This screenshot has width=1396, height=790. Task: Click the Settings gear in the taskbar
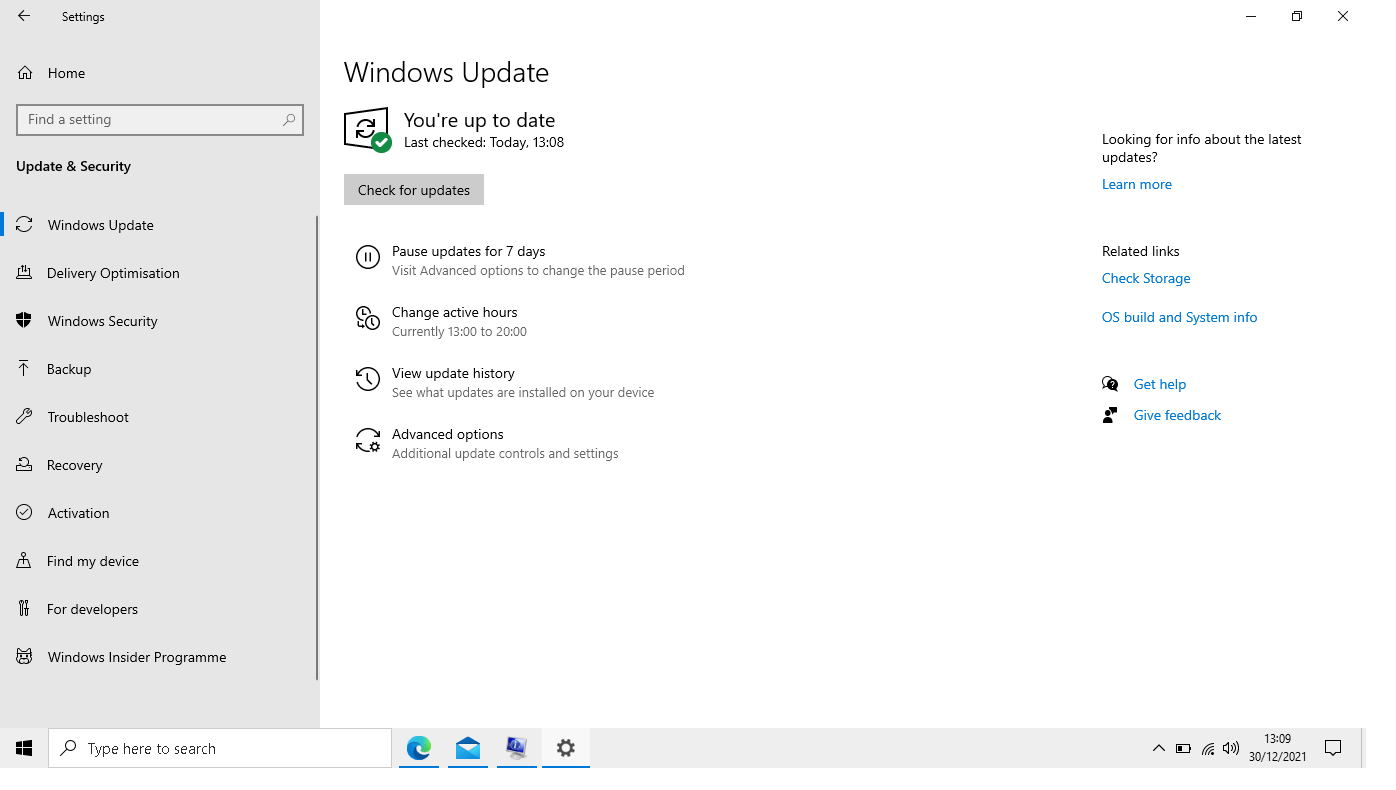click(566, 748)
